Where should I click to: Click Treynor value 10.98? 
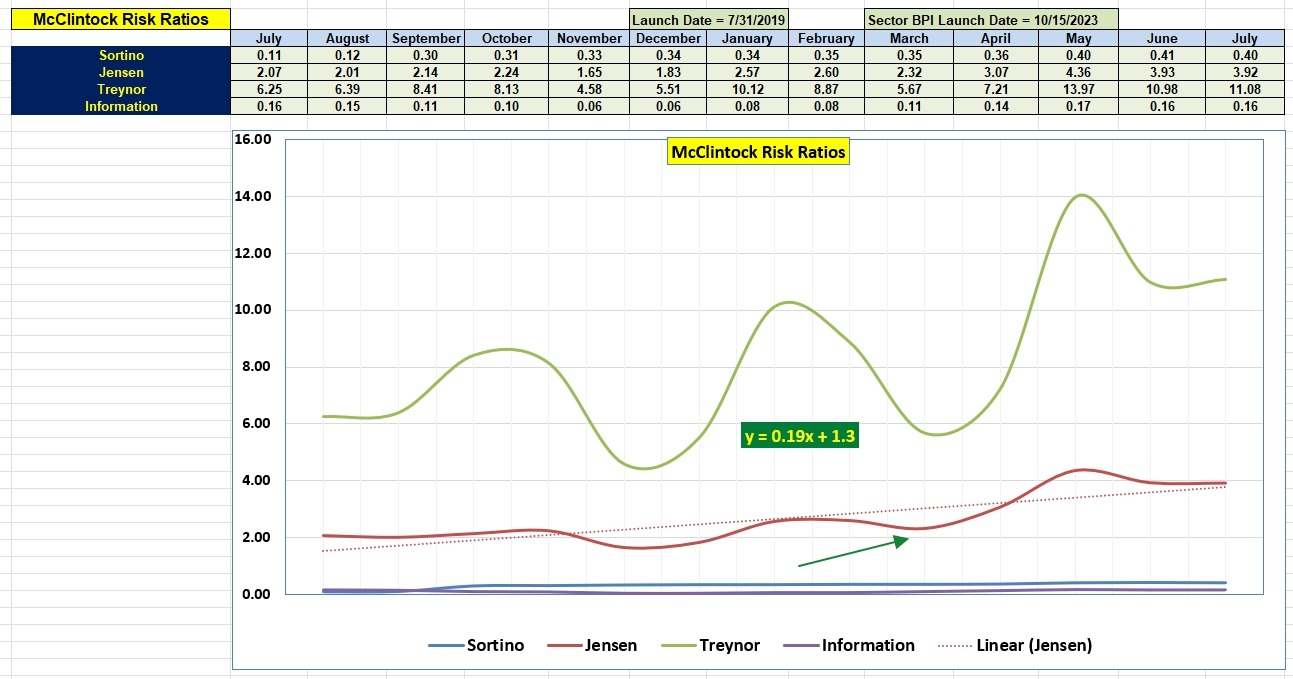1162,89
